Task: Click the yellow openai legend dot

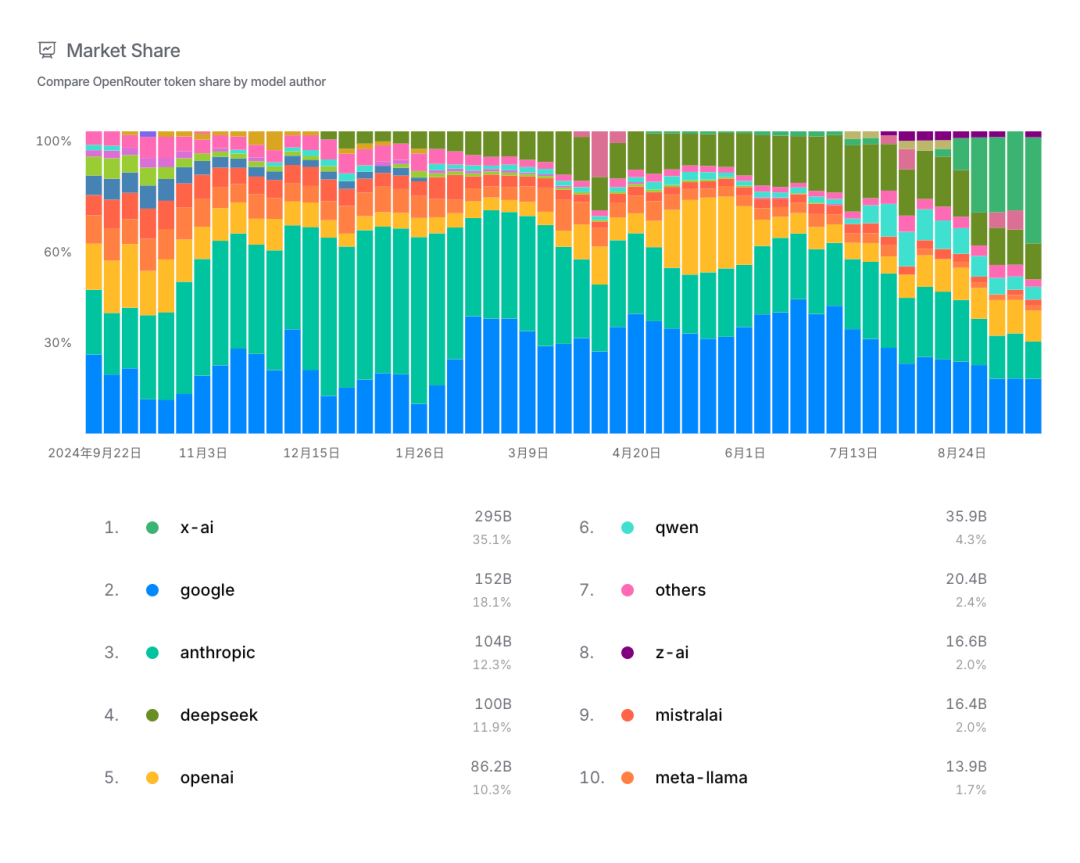Action: tap(153, 778)
